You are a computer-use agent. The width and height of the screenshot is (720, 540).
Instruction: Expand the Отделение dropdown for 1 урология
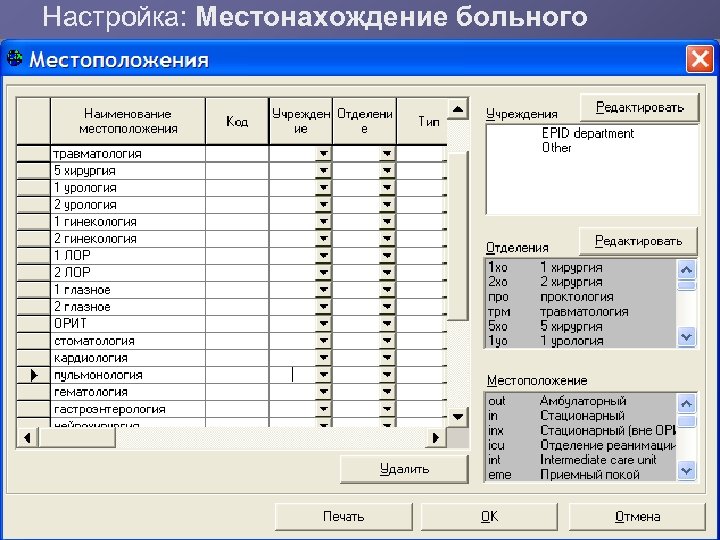[x=387, y=187]
